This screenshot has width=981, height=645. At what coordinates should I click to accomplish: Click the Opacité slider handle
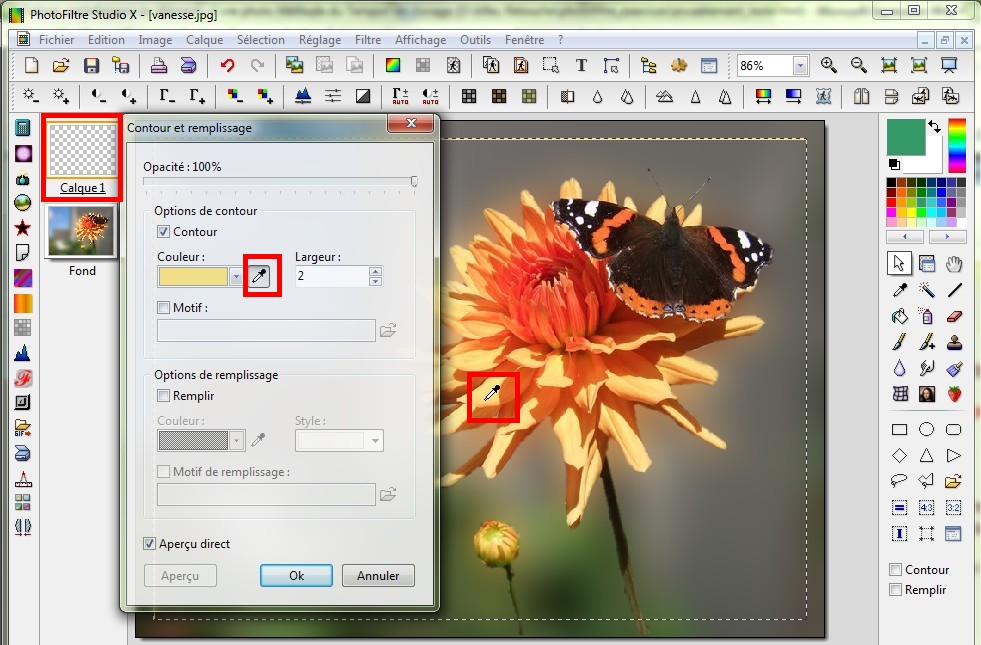(414, 181)
